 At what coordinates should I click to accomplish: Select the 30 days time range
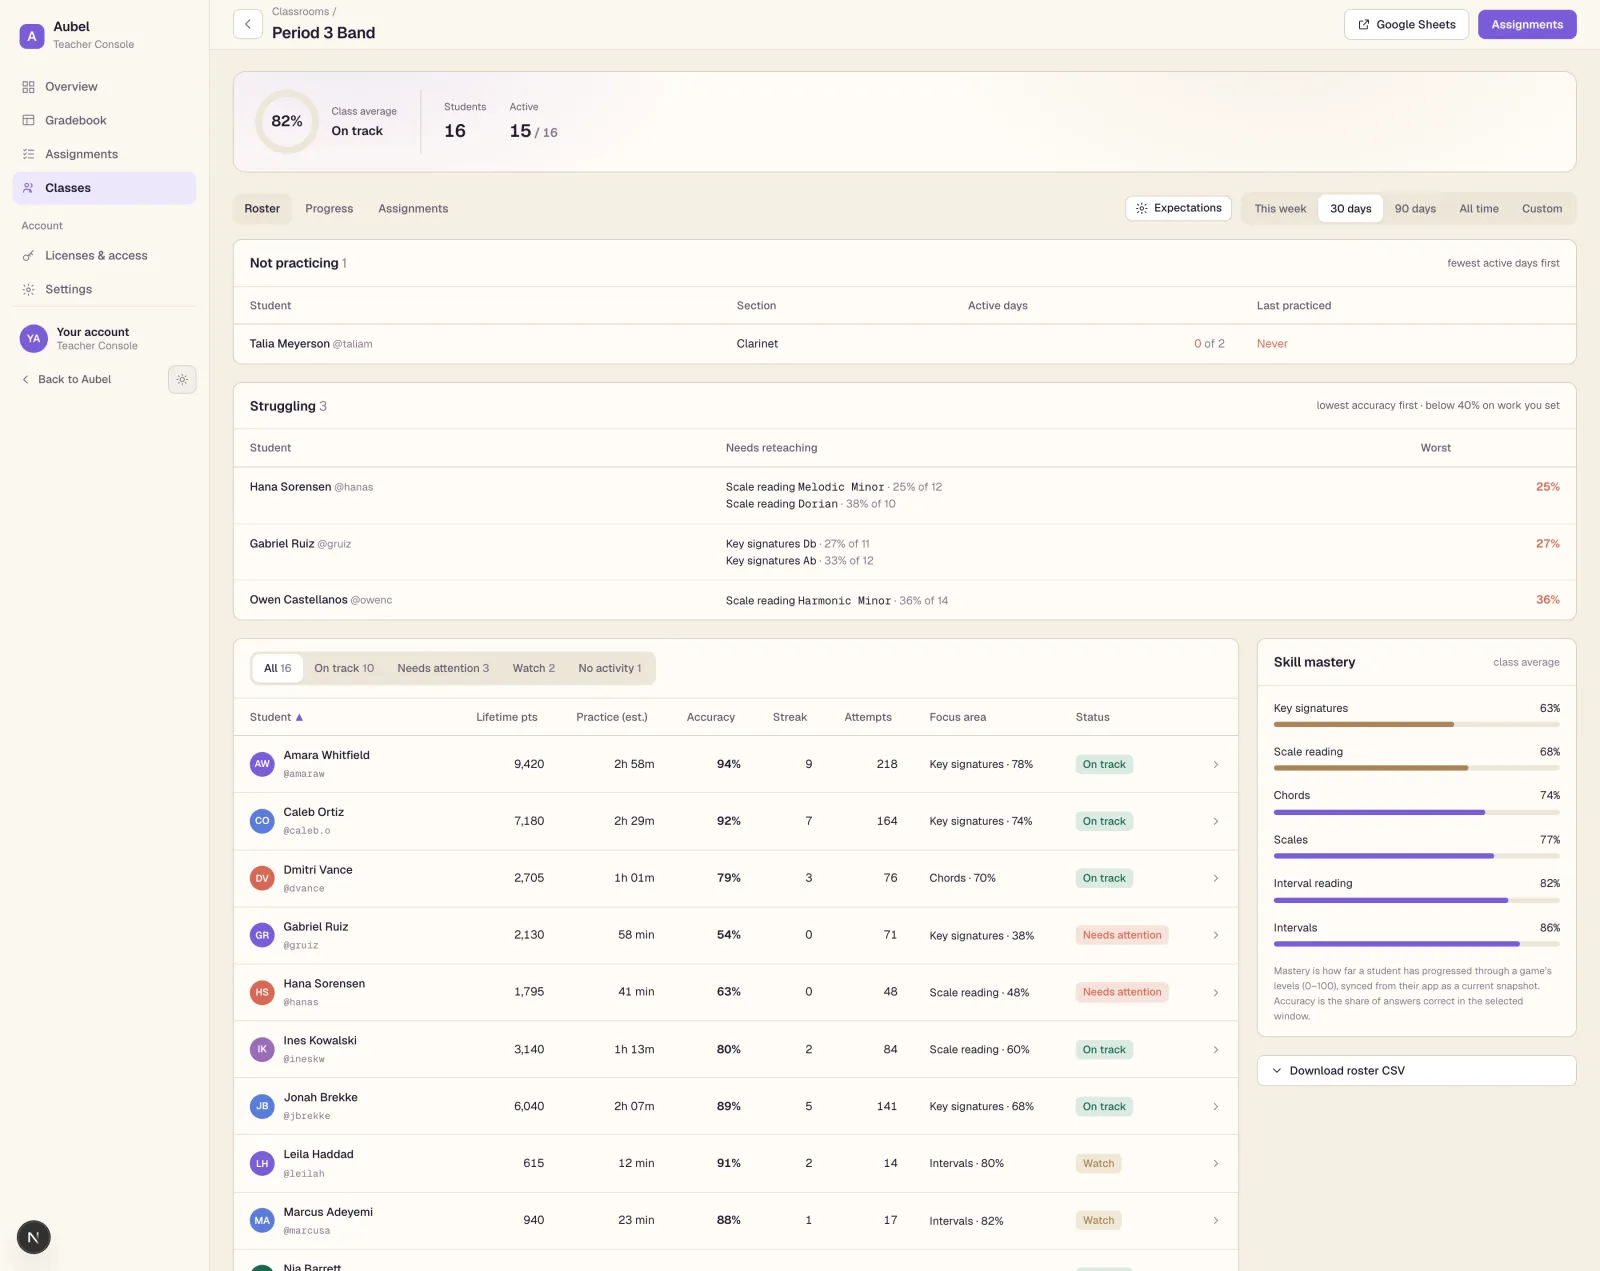coord(1350,209)
